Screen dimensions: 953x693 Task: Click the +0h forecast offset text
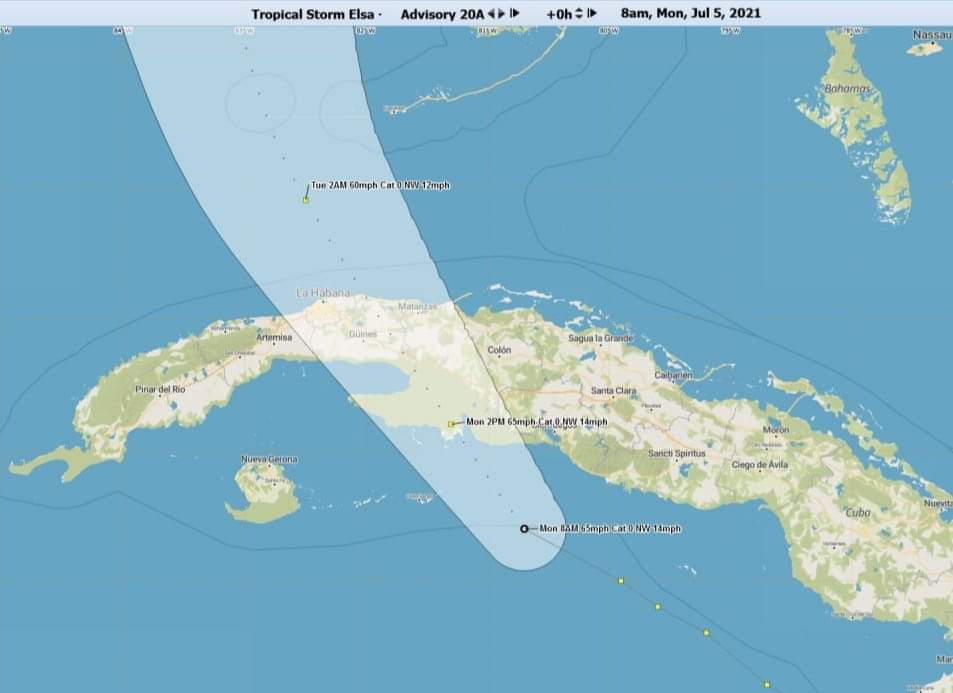tap(559, 13)
